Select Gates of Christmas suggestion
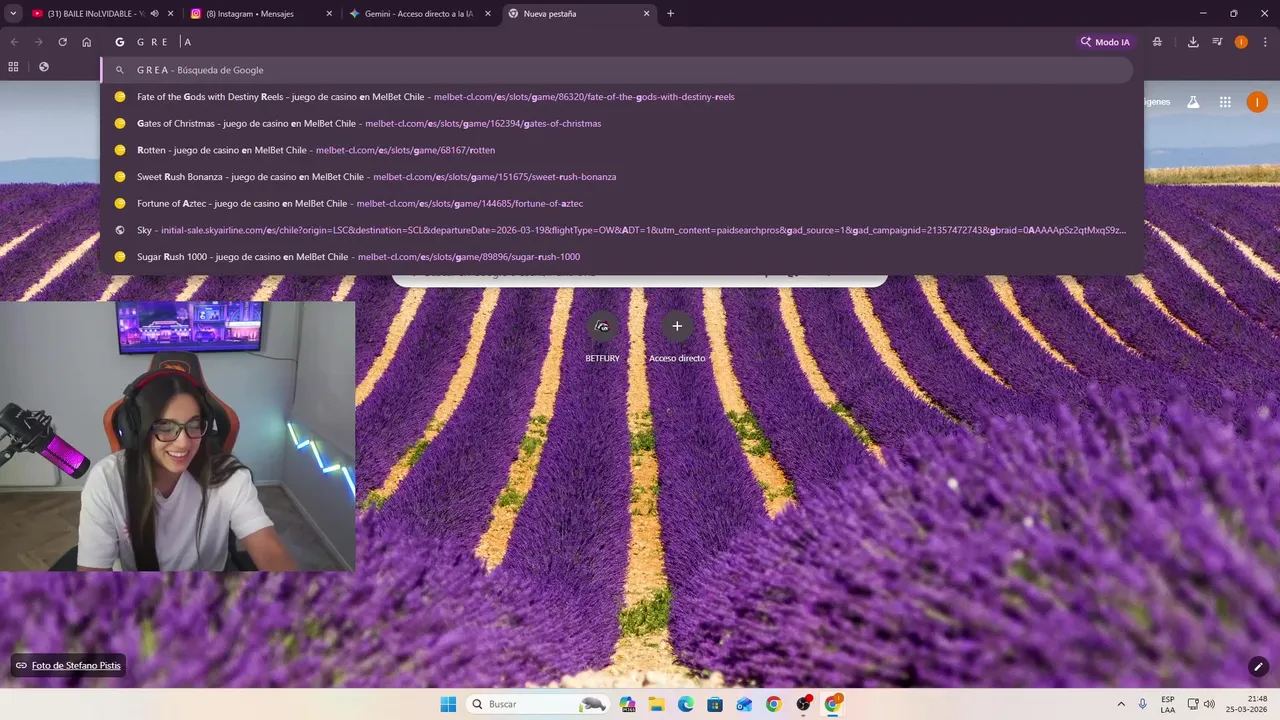Screen dimensions: 1280x720 click(618, 123)
